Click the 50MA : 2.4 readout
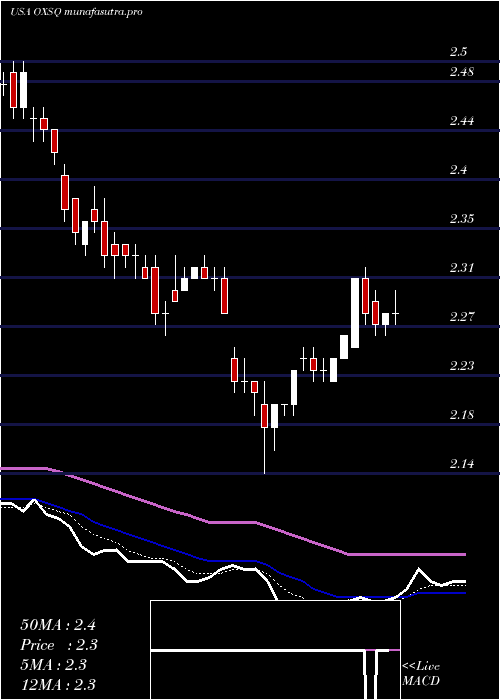 (58, 625)
